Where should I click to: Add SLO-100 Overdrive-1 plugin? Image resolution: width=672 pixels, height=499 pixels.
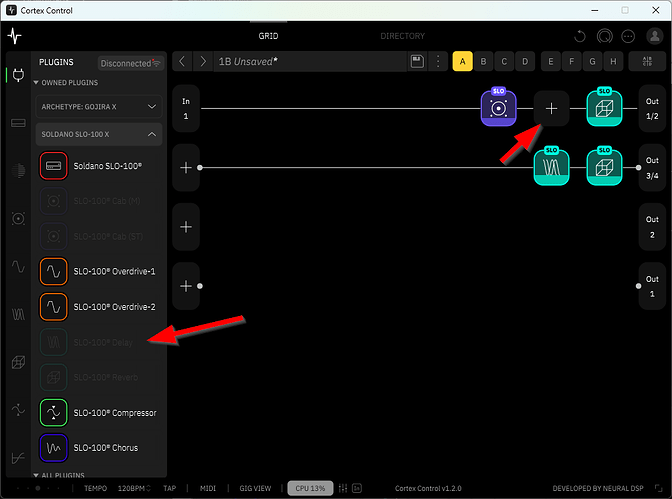pos(99,271)
